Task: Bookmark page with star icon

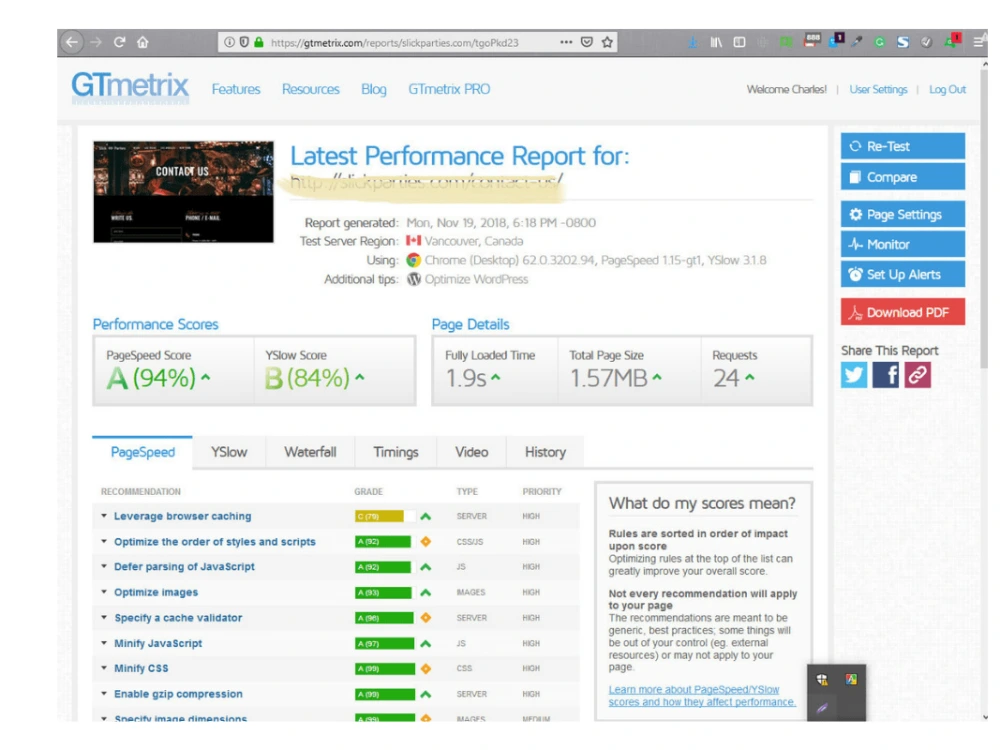Action: pos(607,43)
